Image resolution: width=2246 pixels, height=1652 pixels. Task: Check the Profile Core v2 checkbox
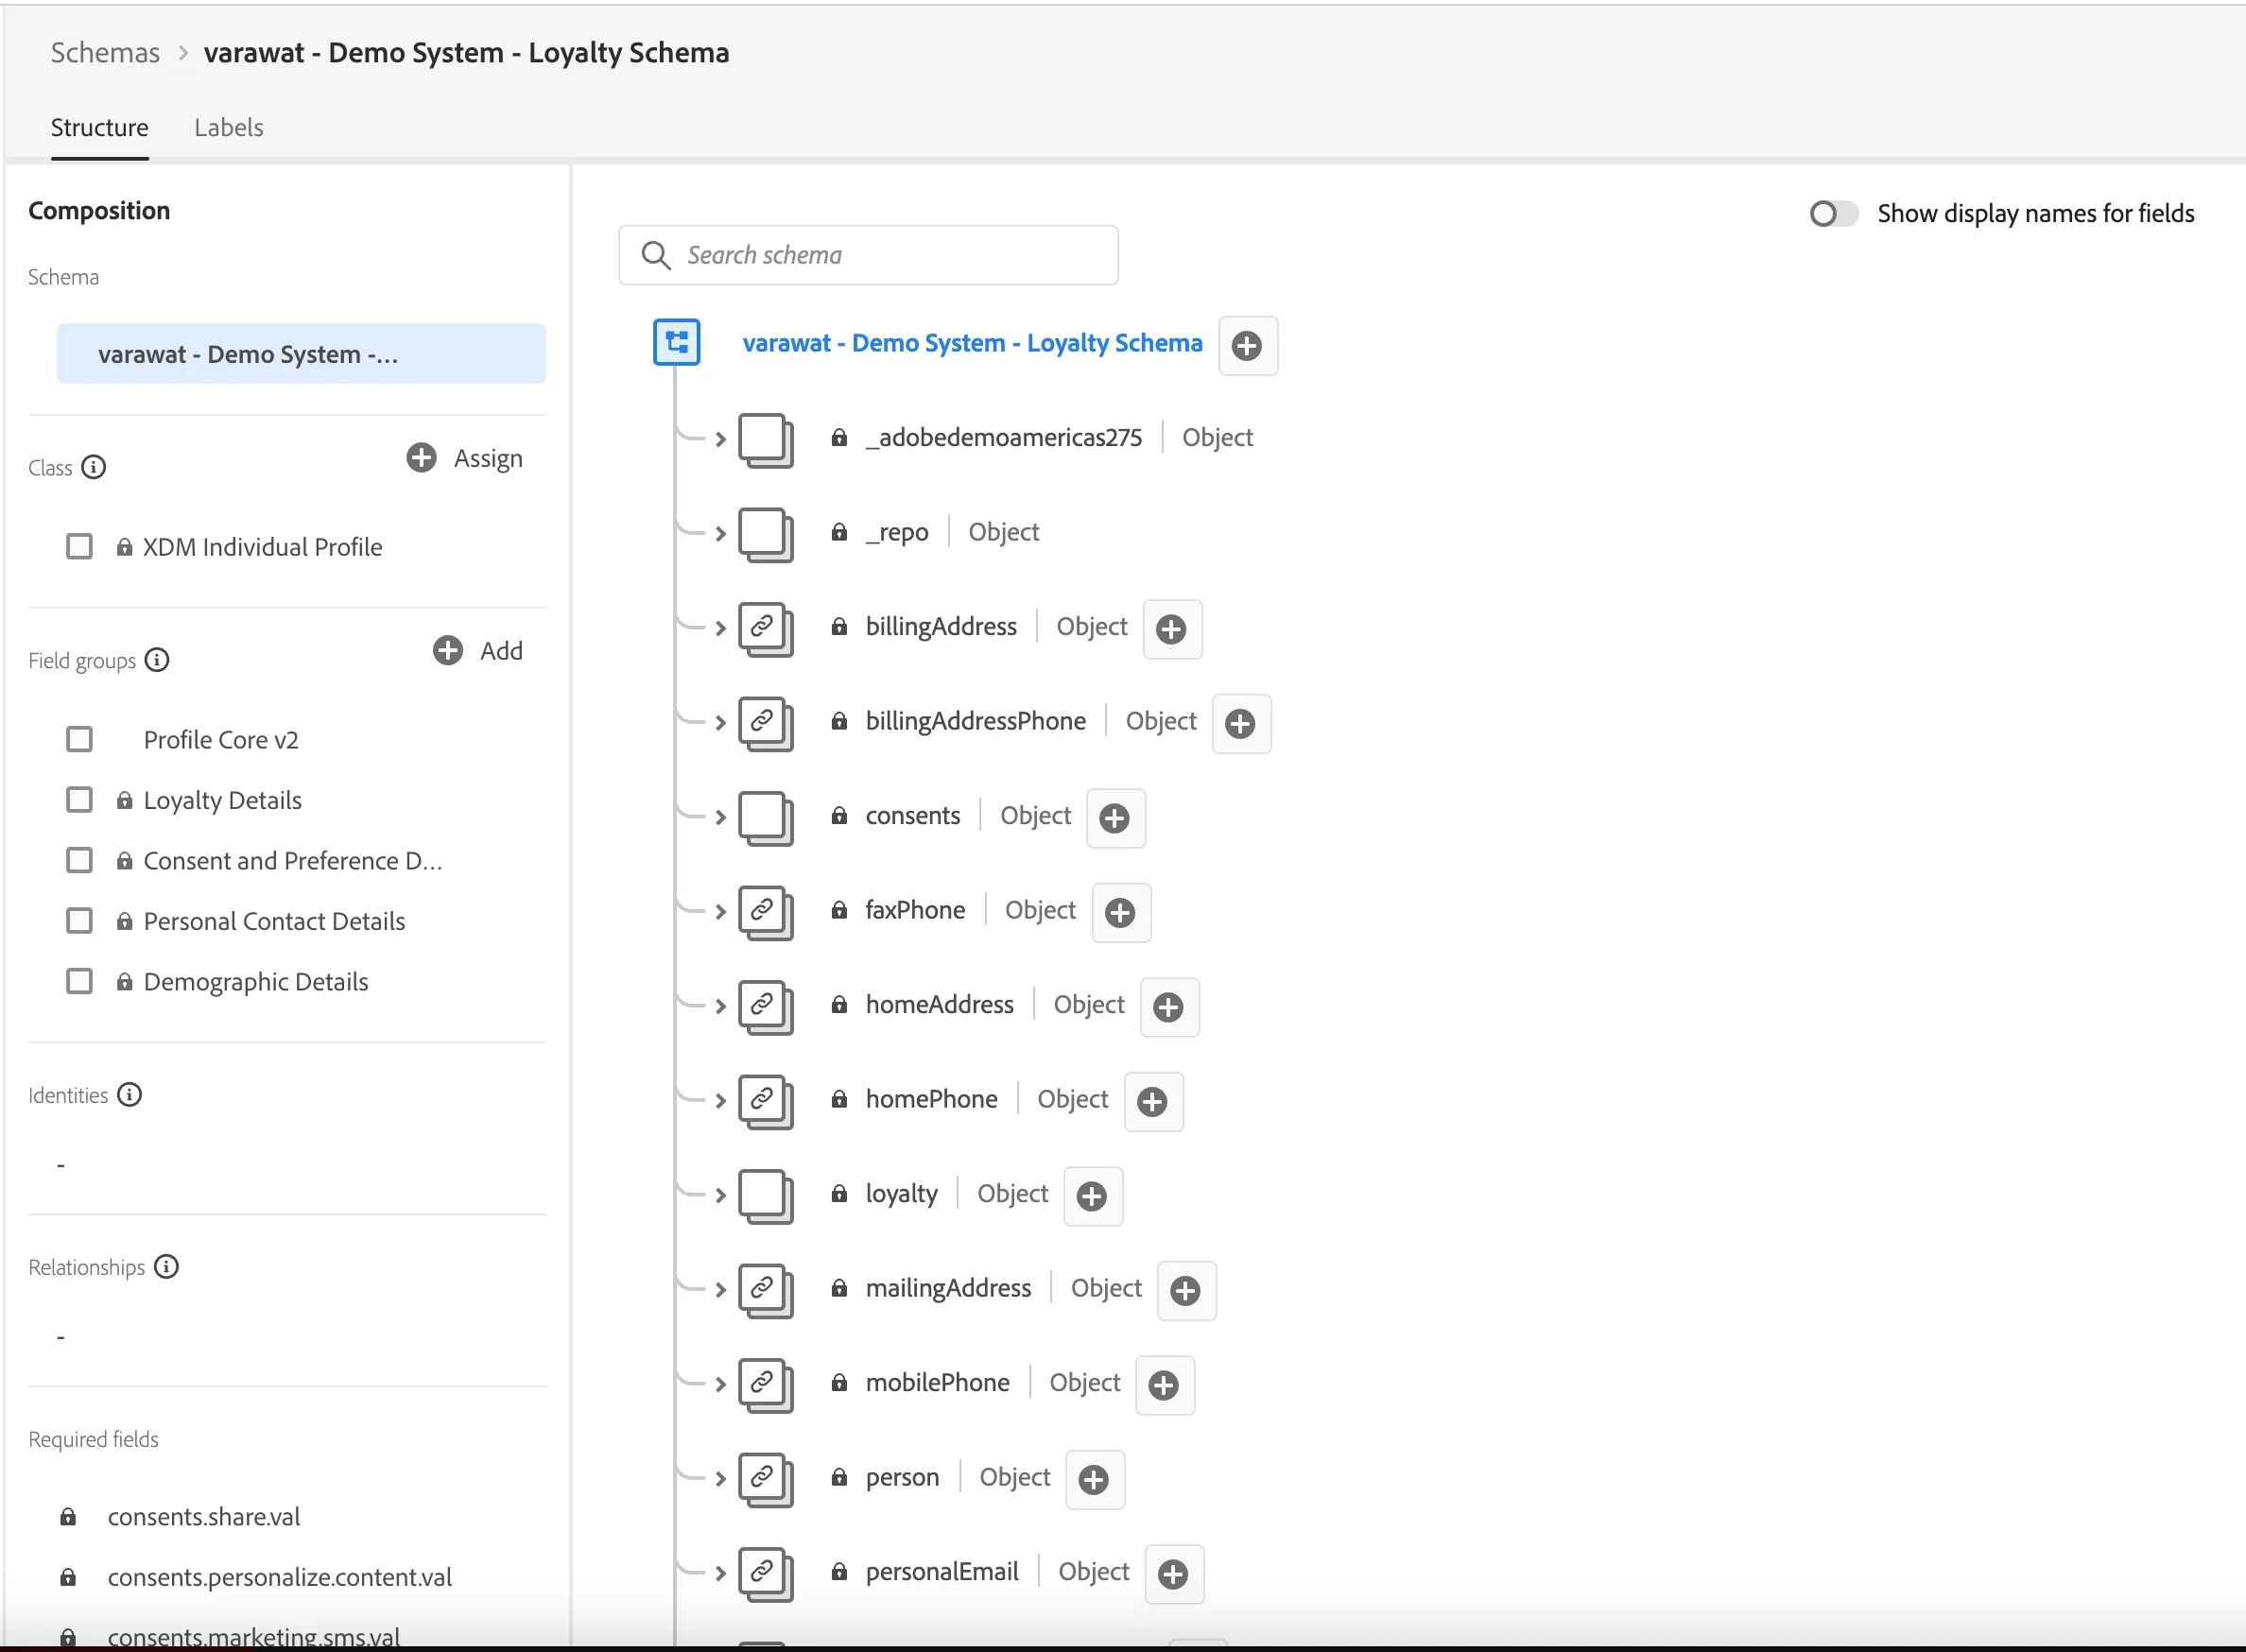(x=79, y=739)
